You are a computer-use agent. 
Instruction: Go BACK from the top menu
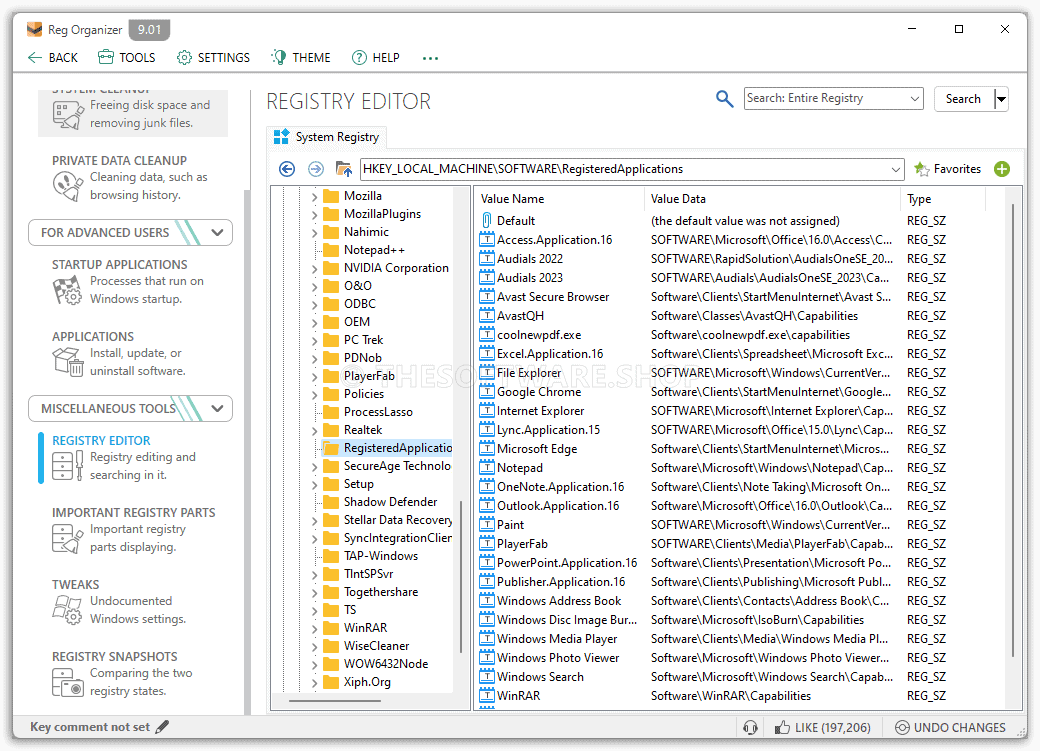(x=53, y=58)
